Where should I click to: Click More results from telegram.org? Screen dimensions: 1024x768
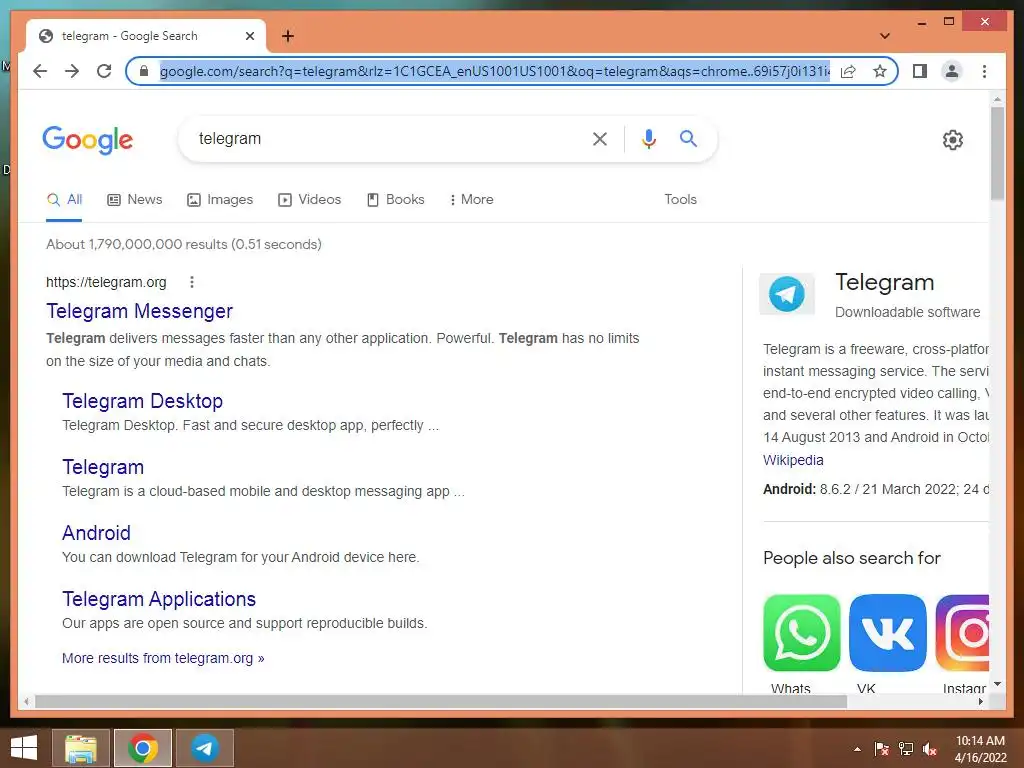pos(163,658)
